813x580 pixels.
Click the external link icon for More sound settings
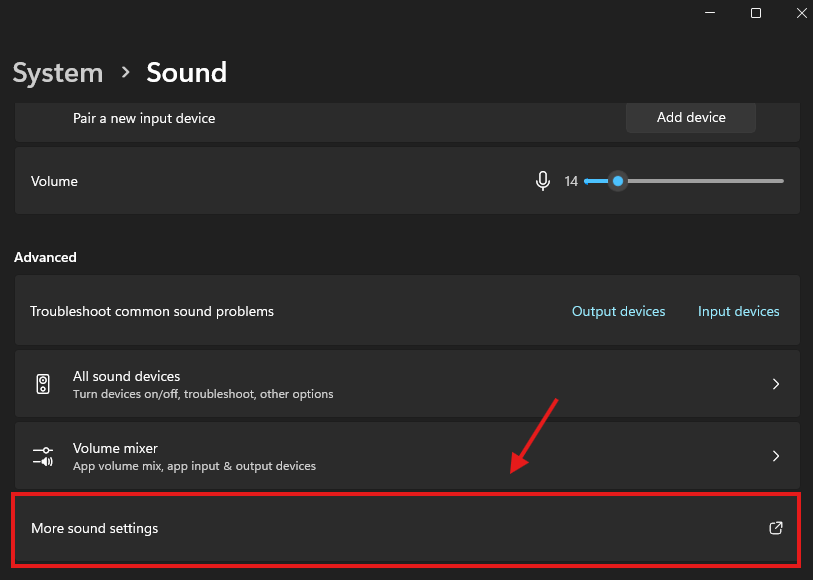[775, 528]
